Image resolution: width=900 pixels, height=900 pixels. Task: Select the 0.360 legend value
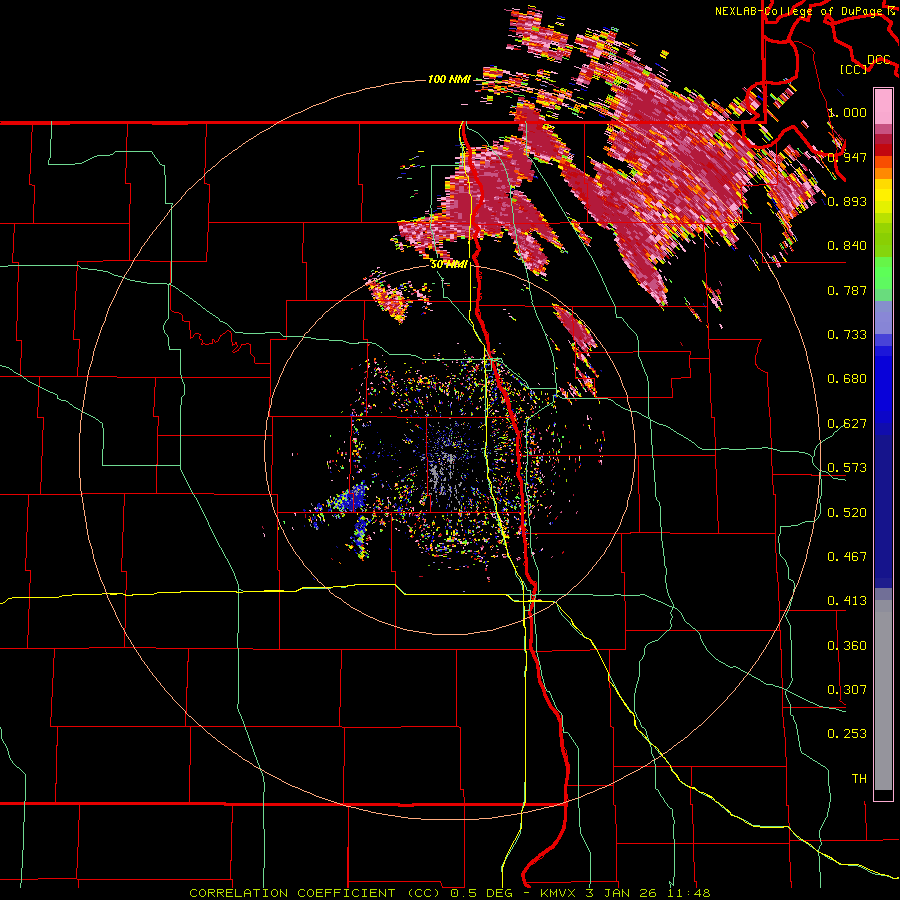click(847, 646)
